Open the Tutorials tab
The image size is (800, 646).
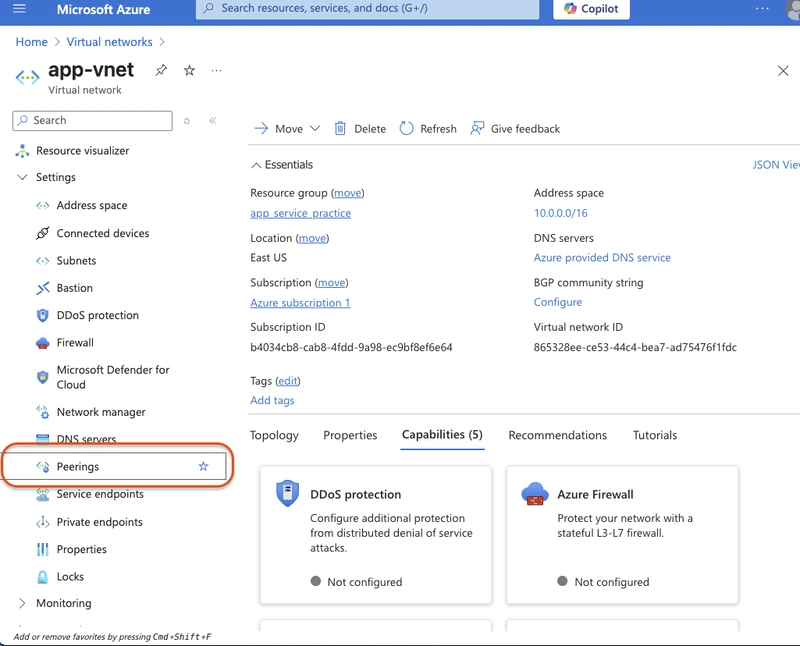tap(655, 435)
